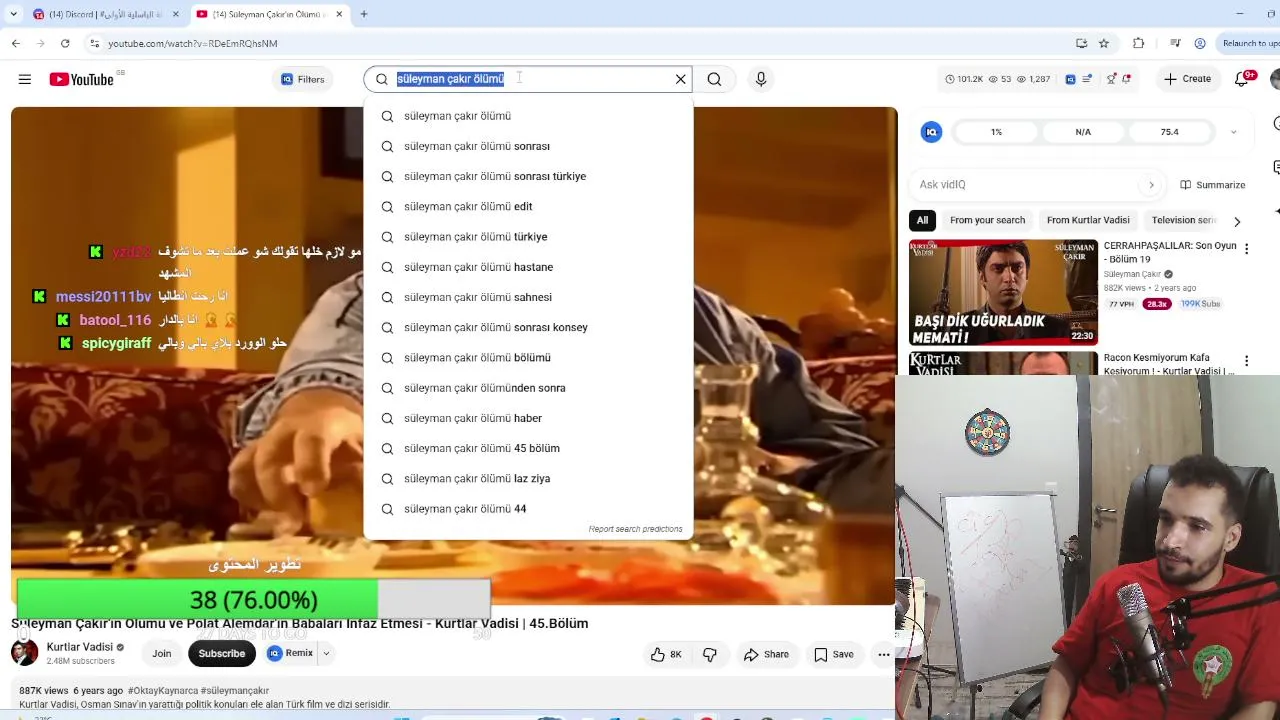Select the All filter chip
Image resolution: width=1280 pixels, height=720 pixels.
[x=922, y=220]
